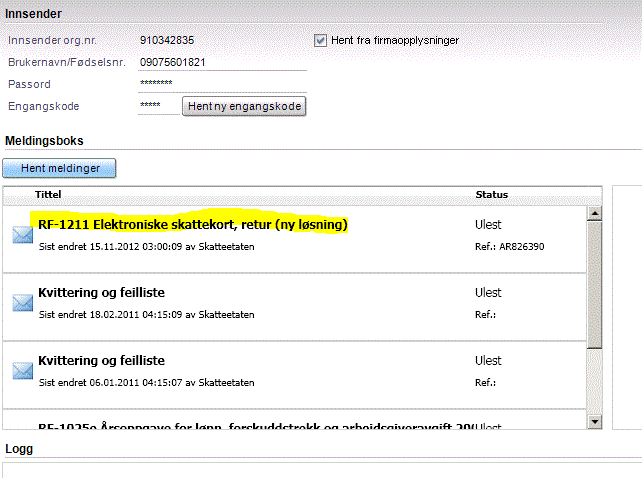642x478 pixels.
Task: Open Kvittering og feilliste from 06.01.2011
Action: click(x=102, y=360)
